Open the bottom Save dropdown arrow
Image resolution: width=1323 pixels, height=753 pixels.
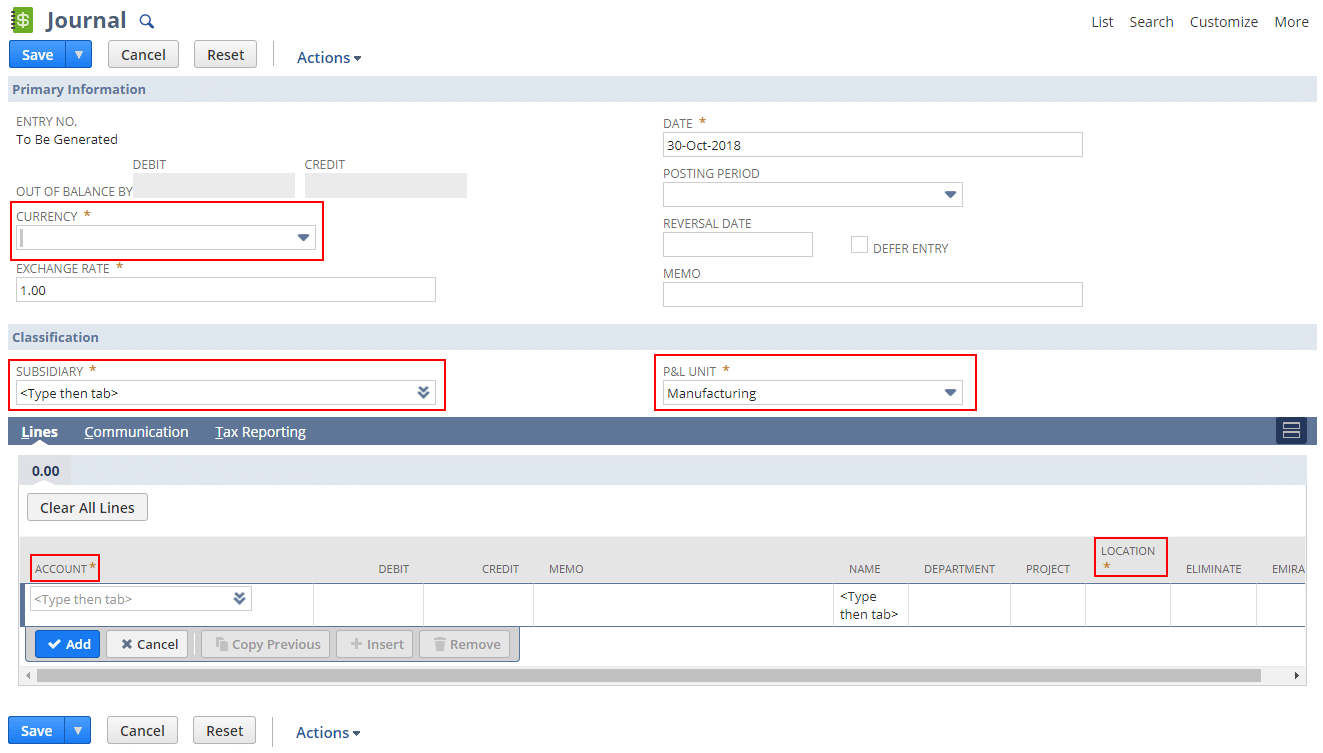(x=78, y=730)
